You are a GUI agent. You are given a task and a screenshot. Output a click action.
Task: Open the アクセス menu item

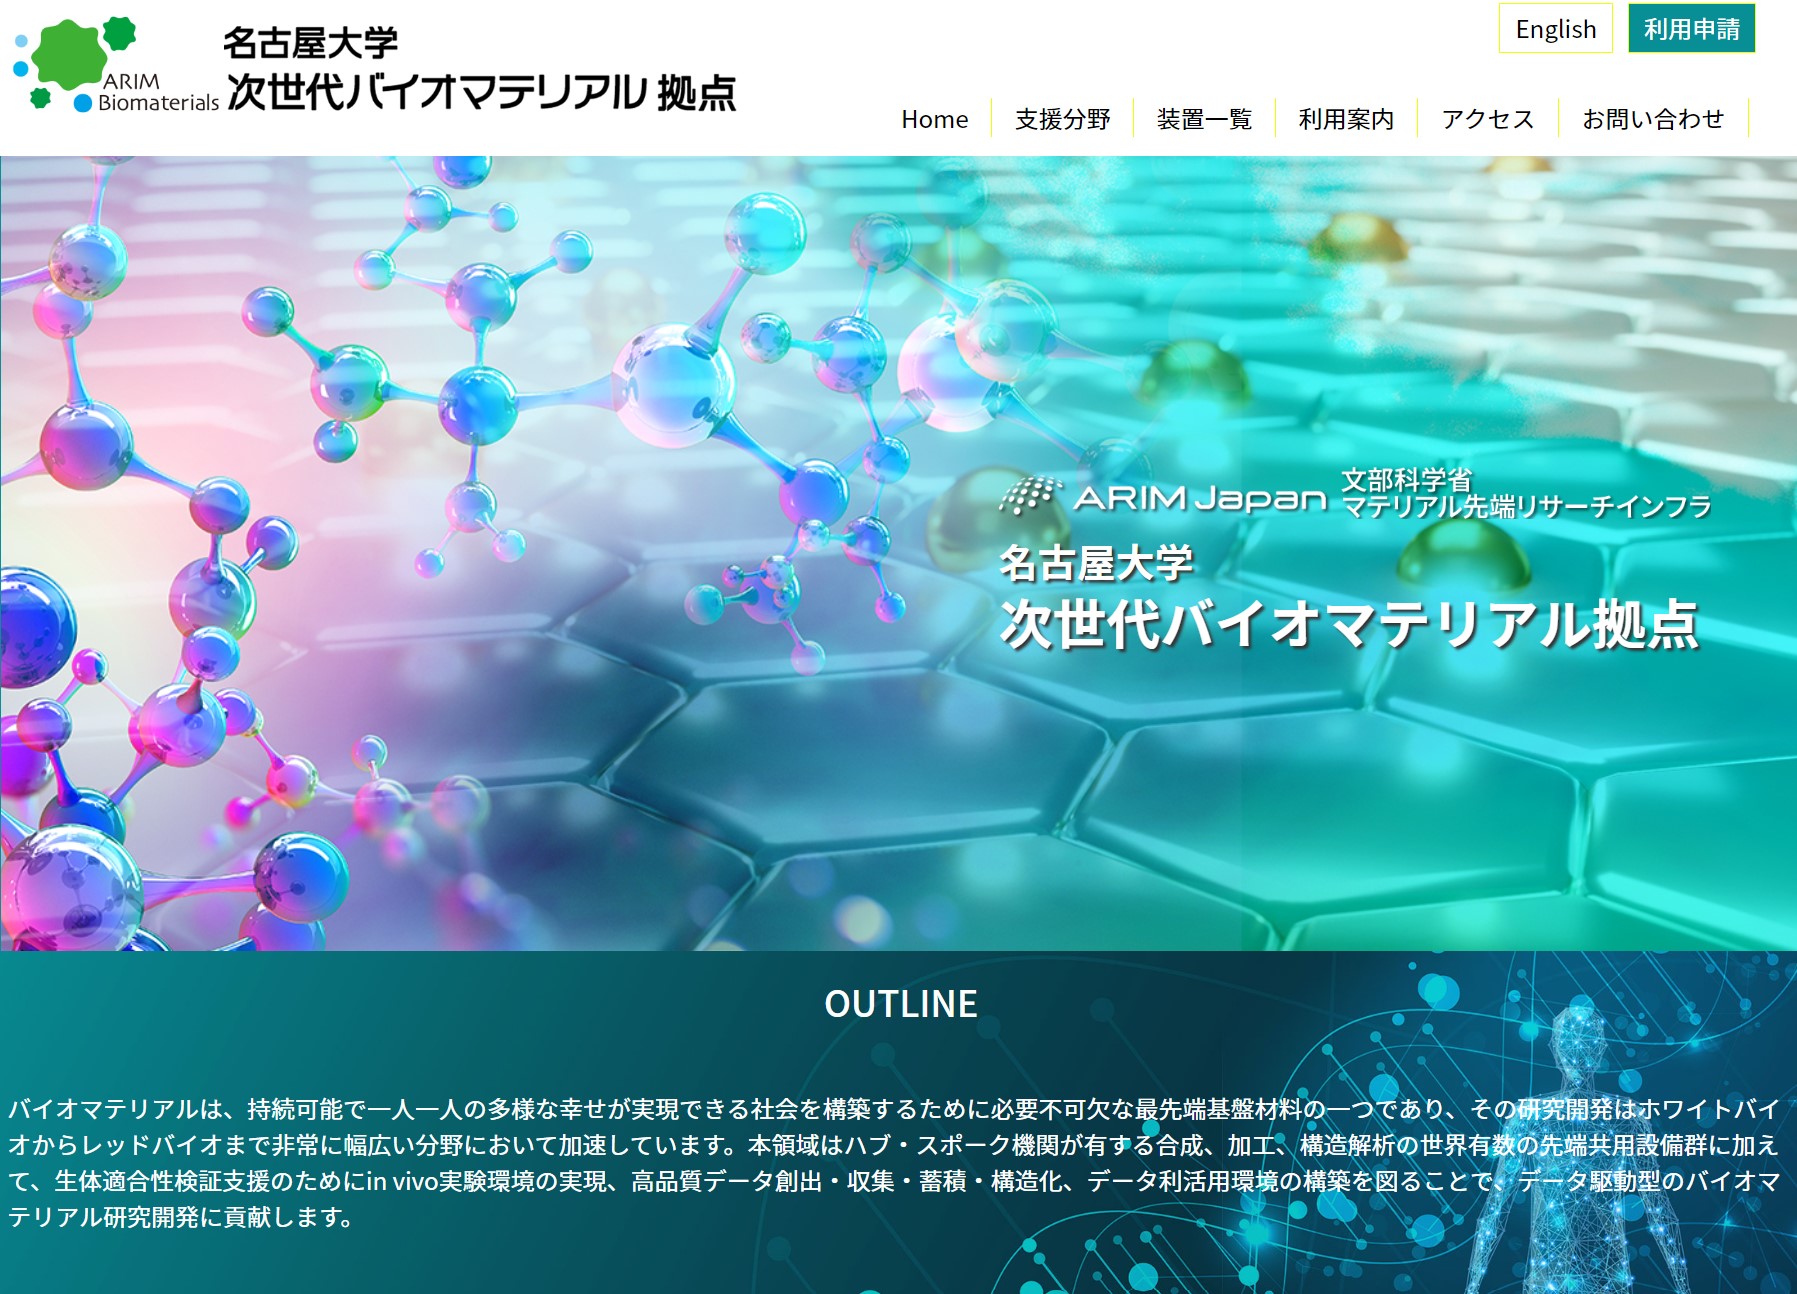coord(1487,119)
